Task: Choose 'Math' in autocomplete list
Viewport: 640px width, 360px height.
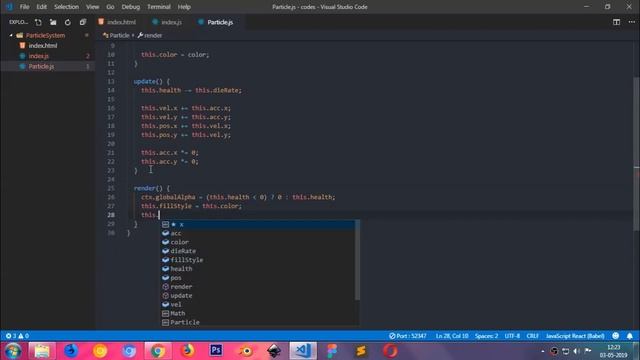Action: (x=258, y=313)
